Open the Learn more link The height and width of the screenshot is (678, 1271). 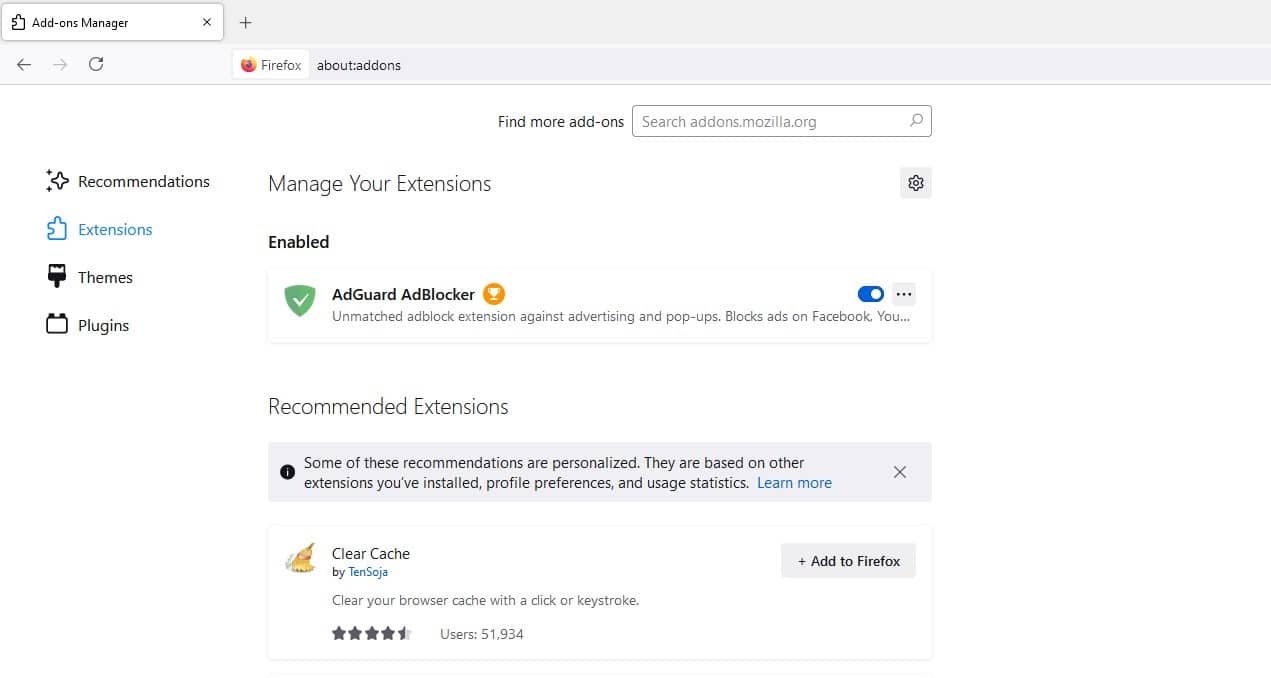[x=793, y=482]
